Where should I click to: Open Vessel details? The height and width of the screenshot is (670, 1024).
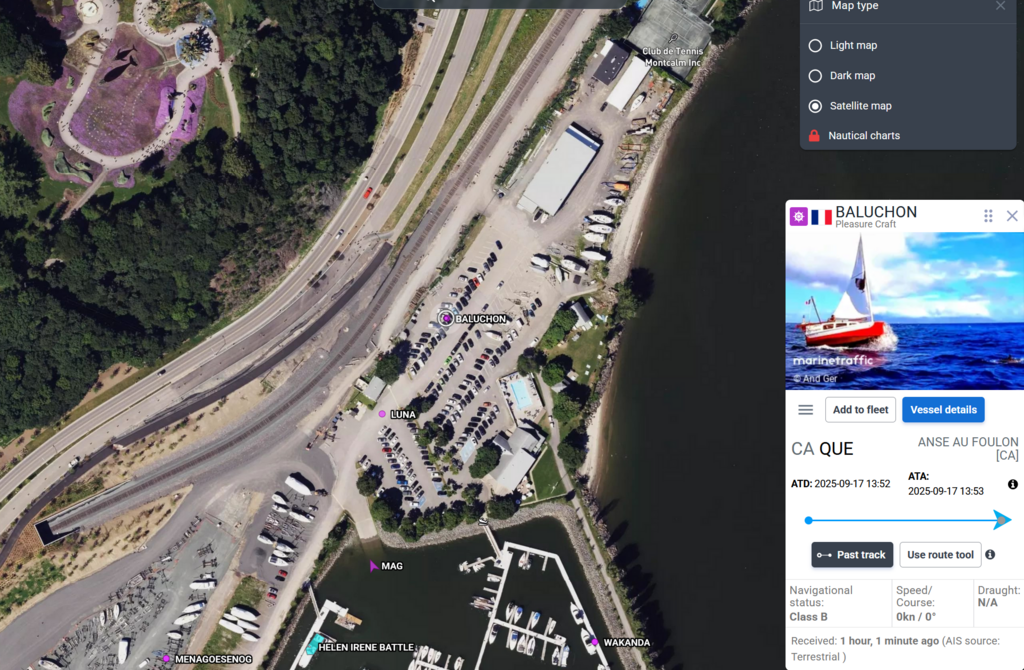[943, 410]
